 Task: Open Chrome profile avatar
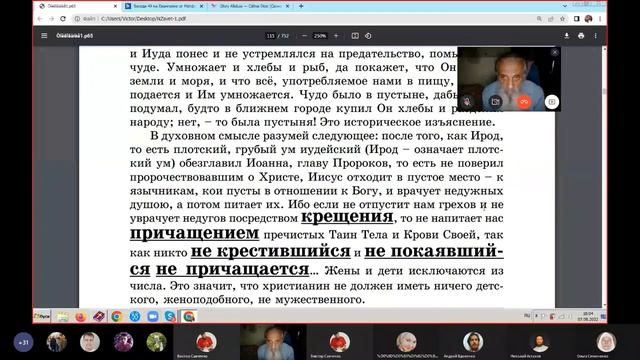[588, 18]
